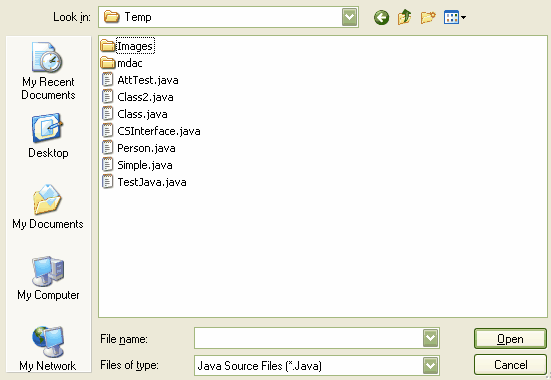Go to My Documents place icon
This screenshot has width=551, height=380.
pyautogui.click(x=48, y=207)
